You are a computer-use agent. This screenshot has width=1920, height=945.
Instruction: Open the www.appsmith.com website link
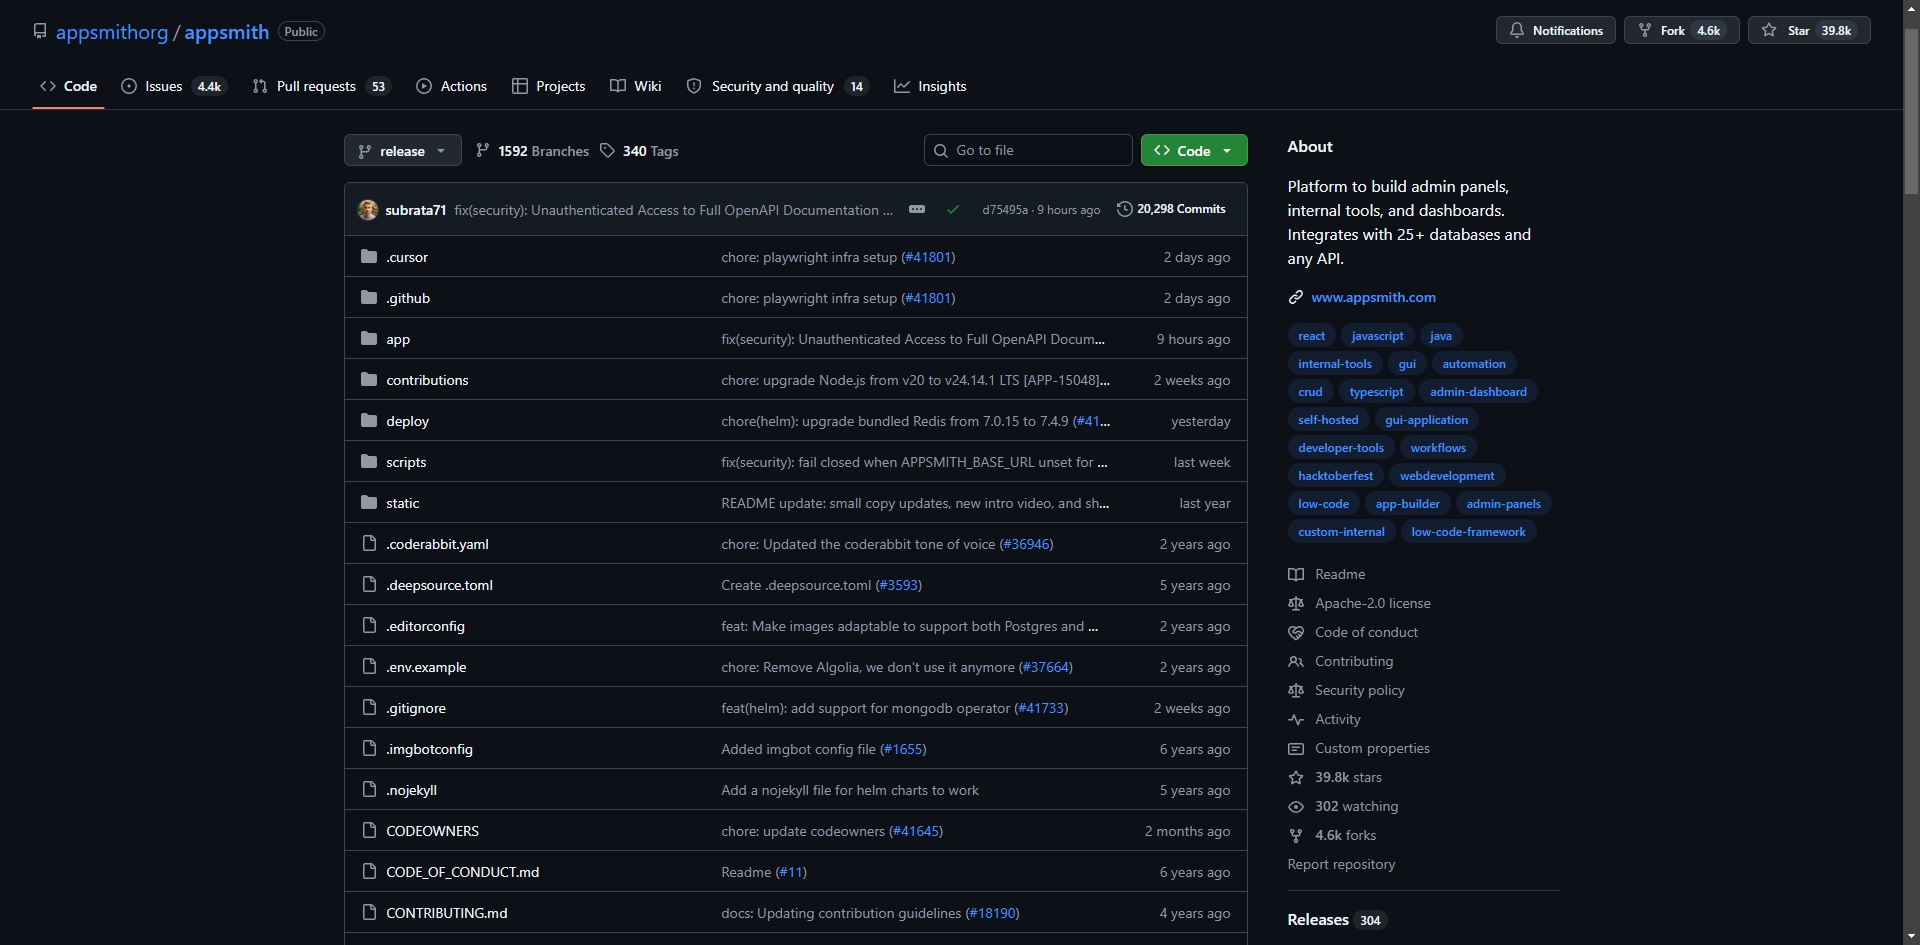point(1373,297)
